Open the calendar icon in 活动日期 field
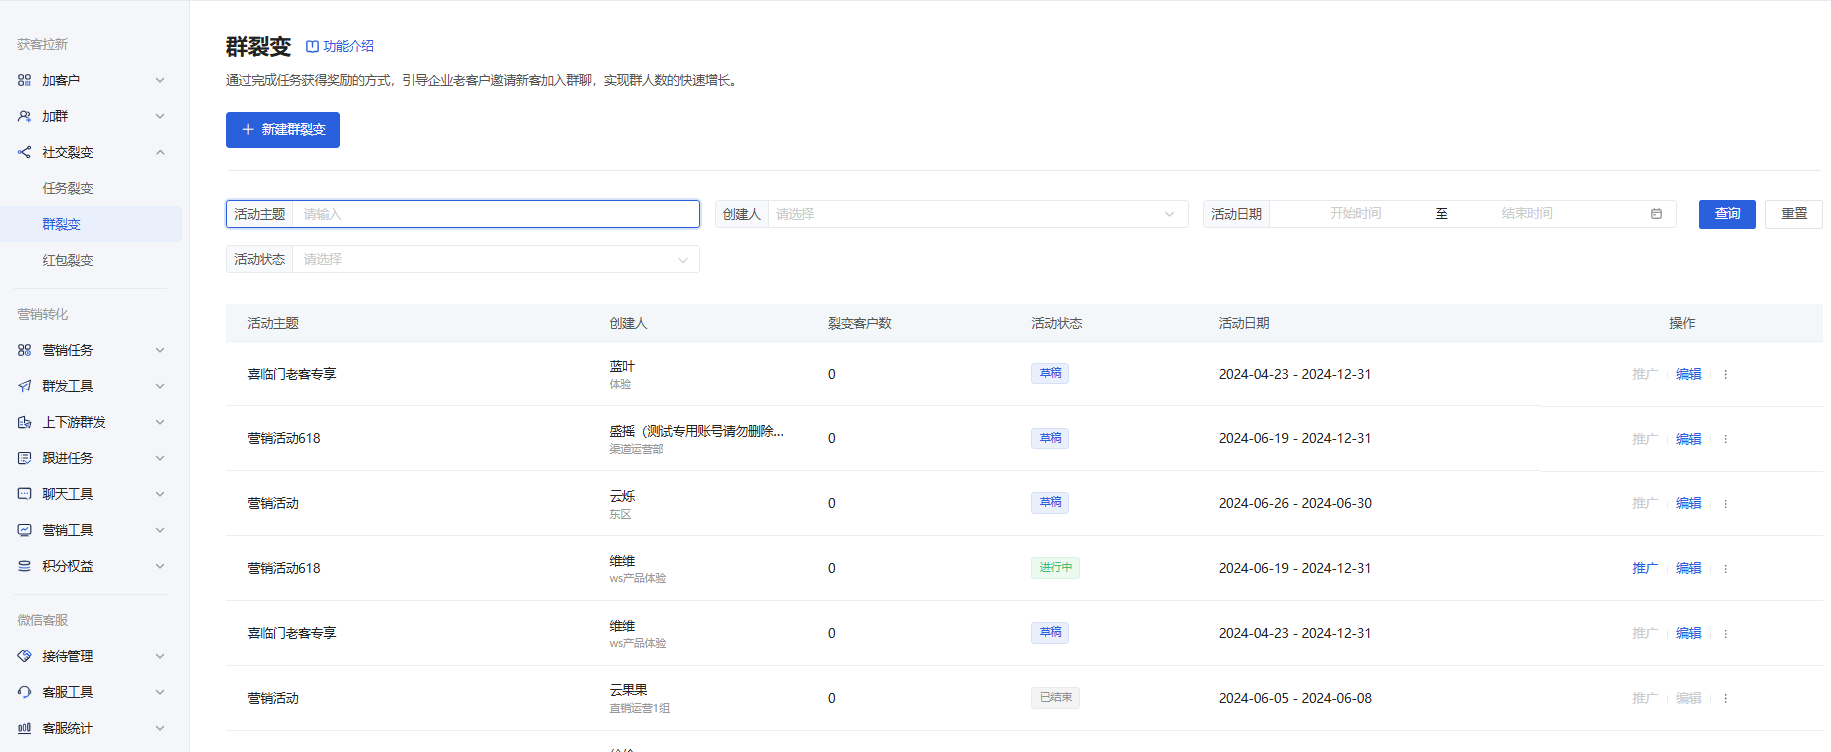Image resolution: width=1831 pixels, height=752 pixels. point(1656,214)
